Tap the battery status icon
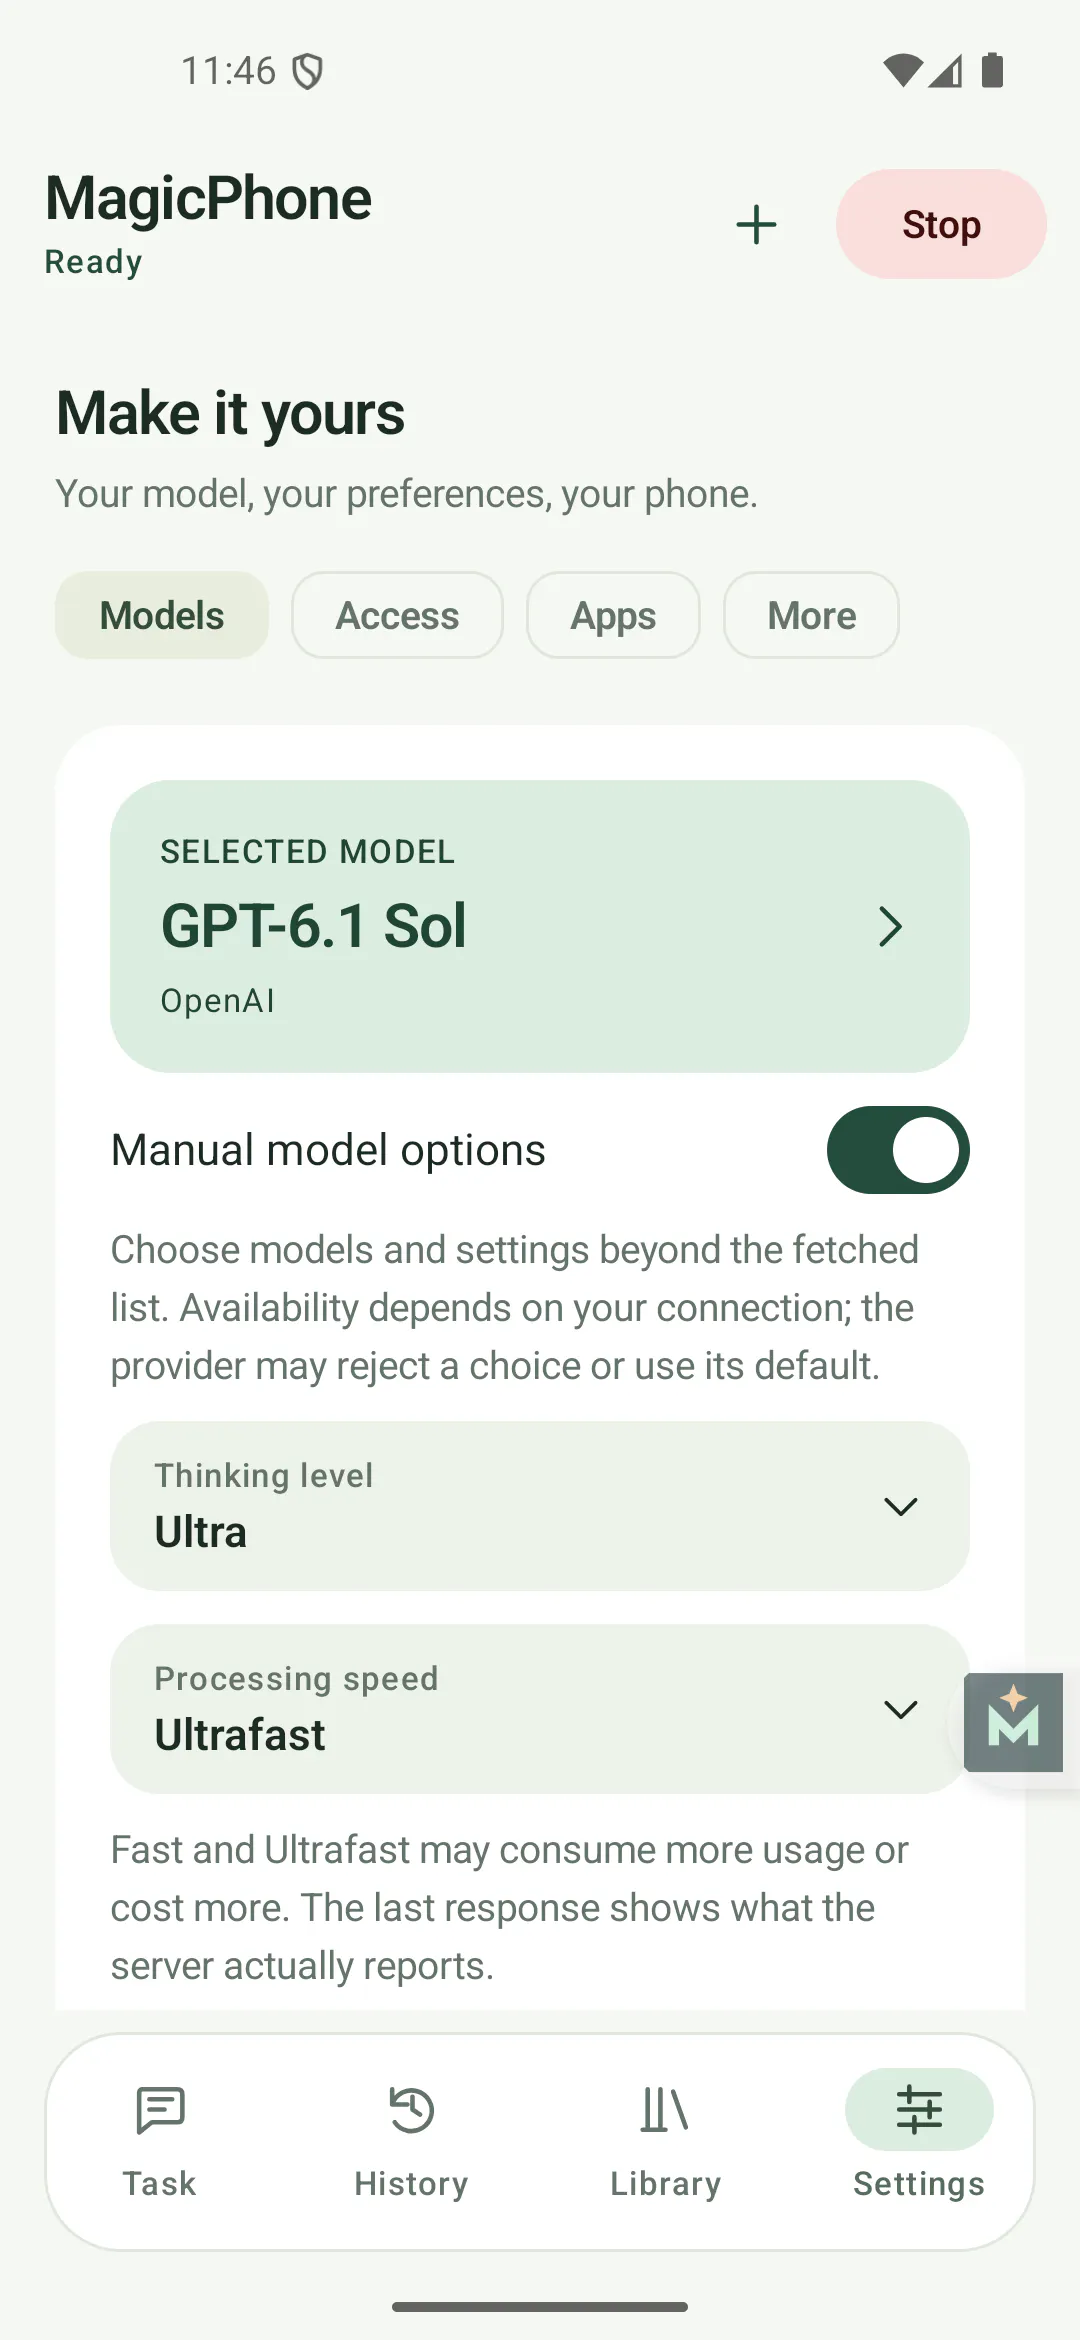Screen dimensions: 1080x2340 [992, 71]
